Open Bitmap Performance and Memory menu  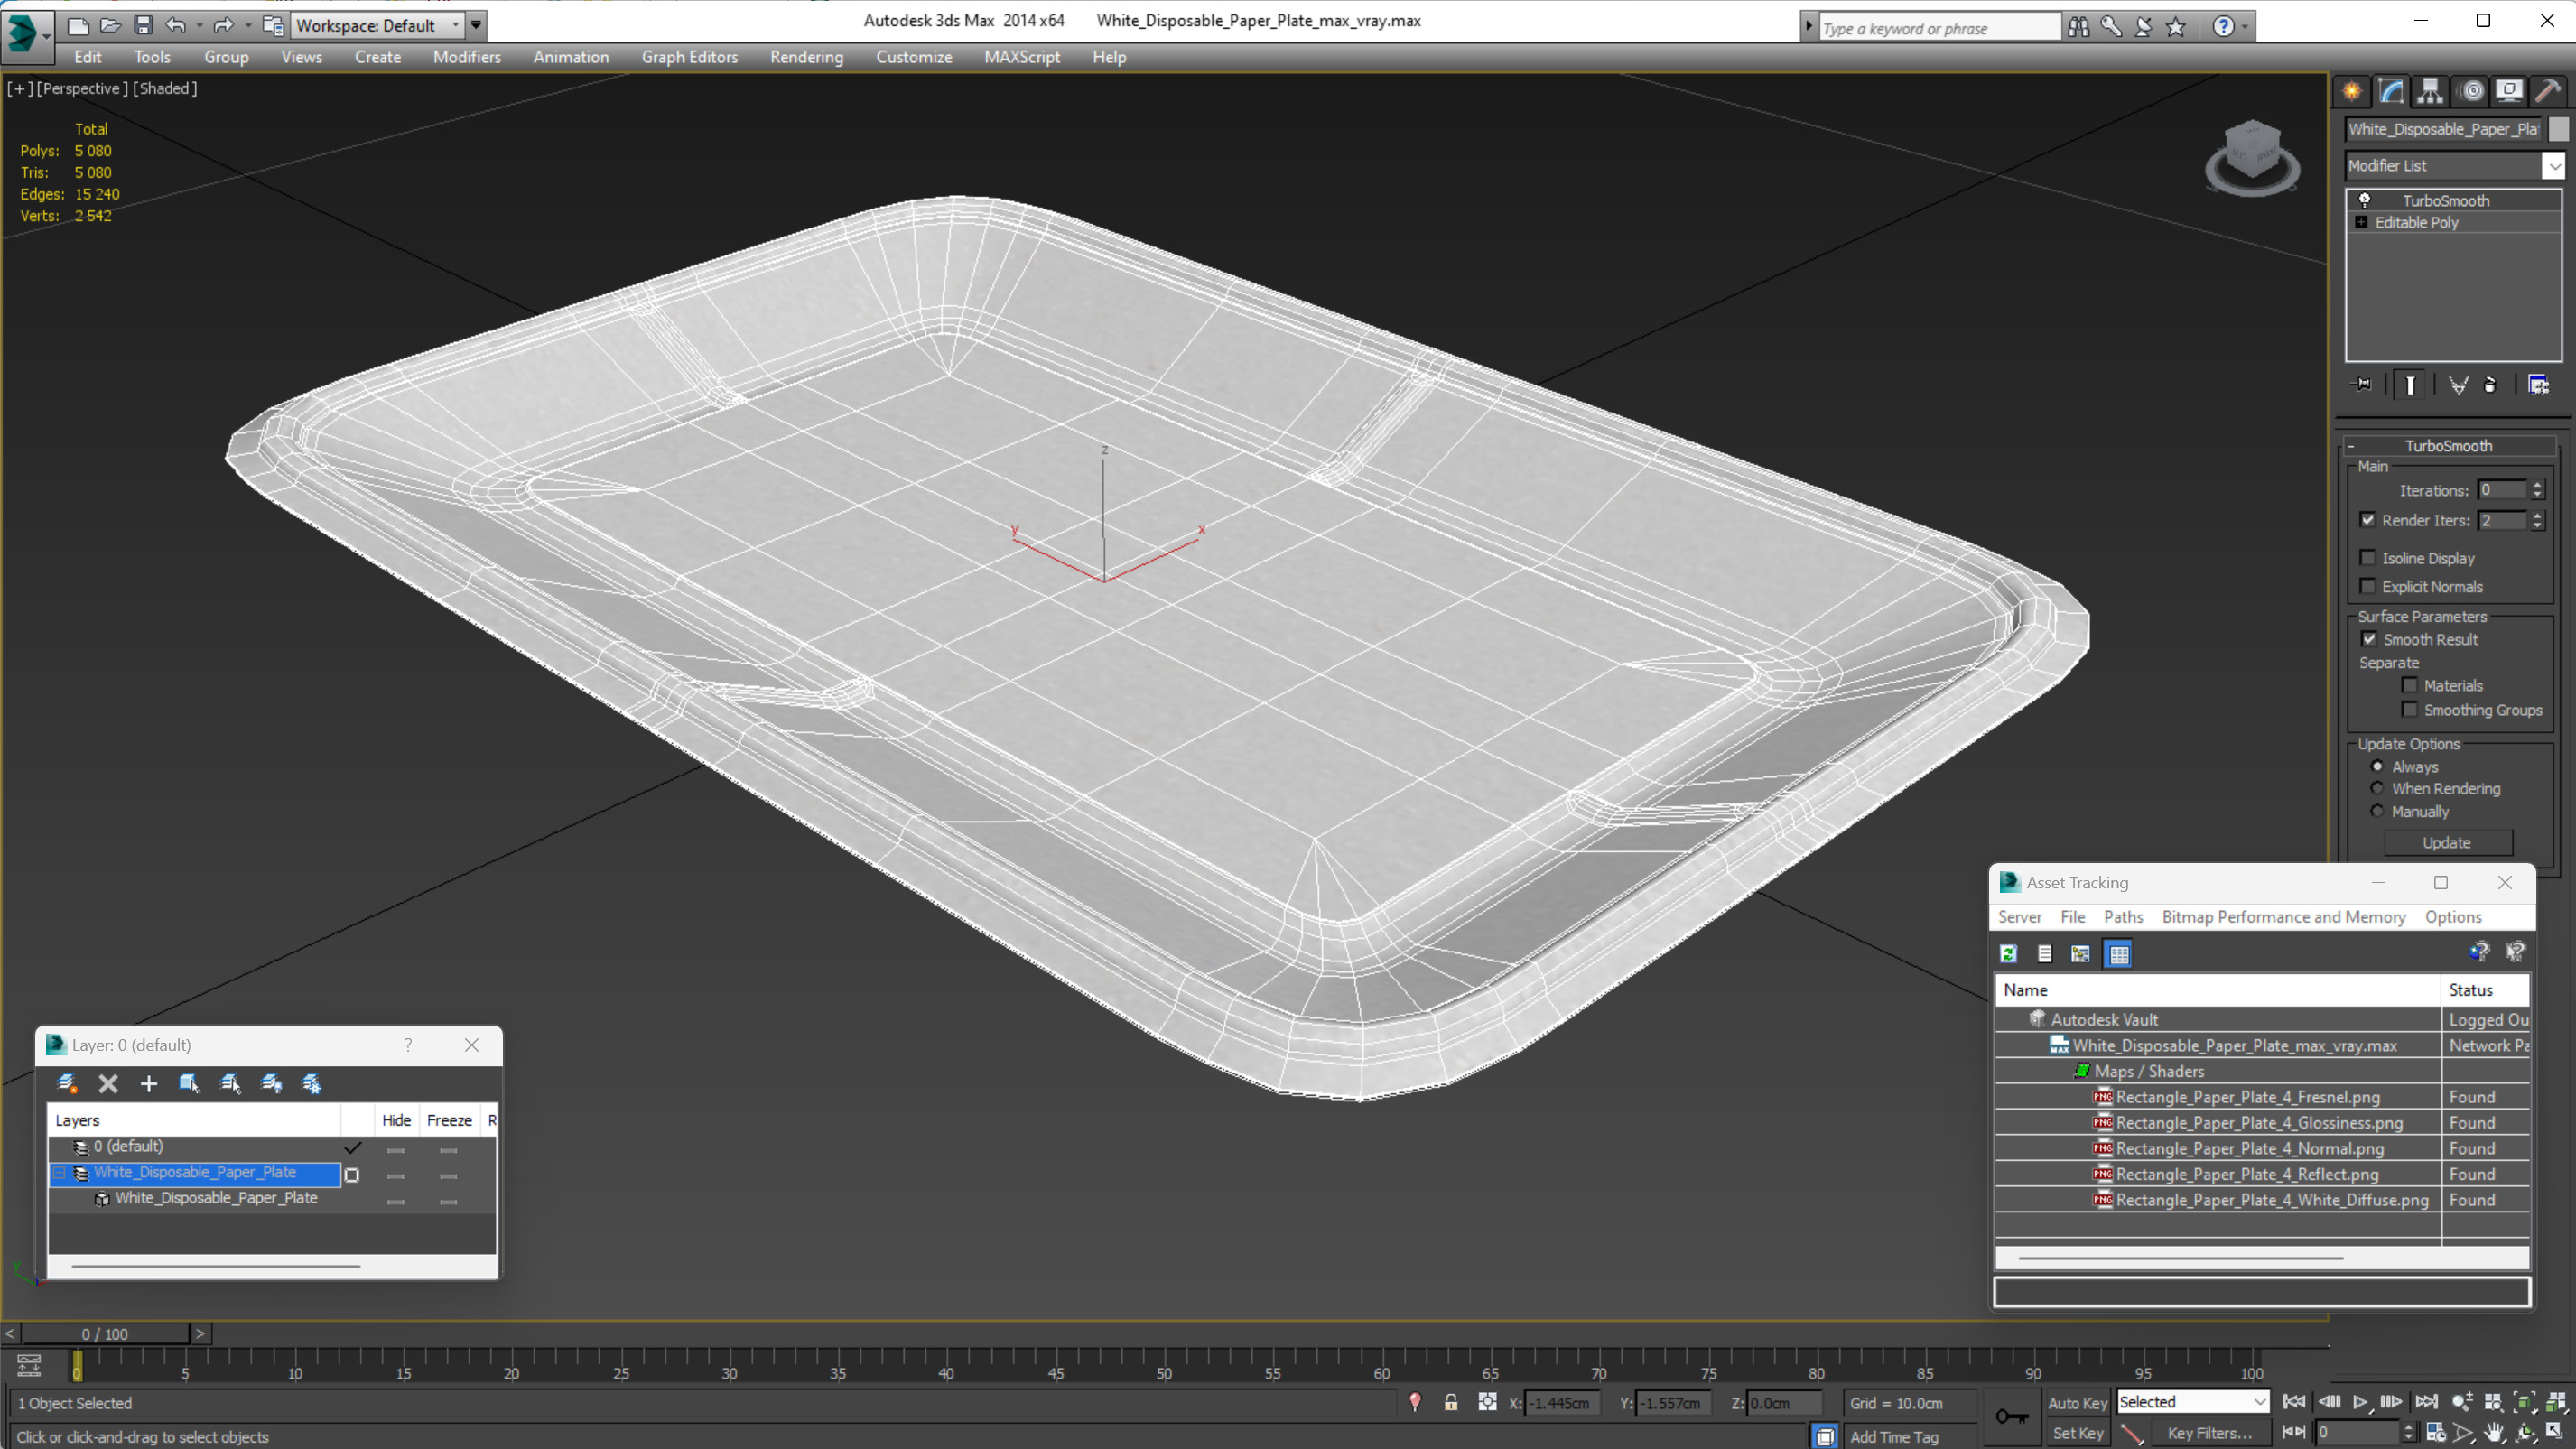point(2283,917)
